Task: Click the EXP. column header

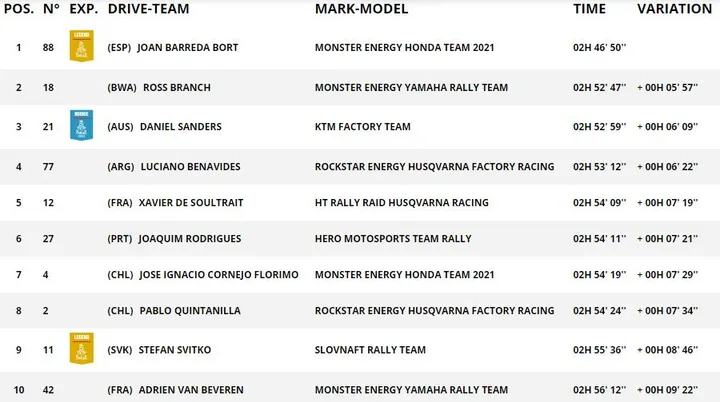Action: click(84, 9)
